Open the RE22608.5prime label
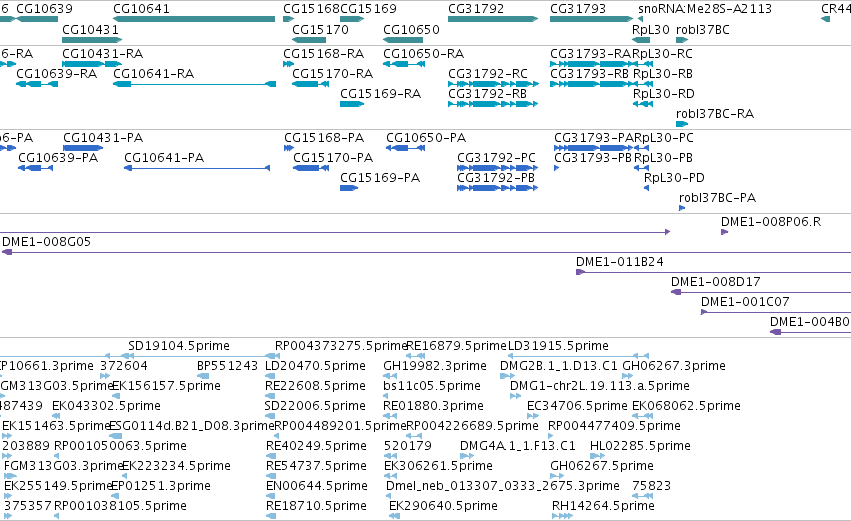851x521 pixels. pyautogui.click(x=315, y=386)
